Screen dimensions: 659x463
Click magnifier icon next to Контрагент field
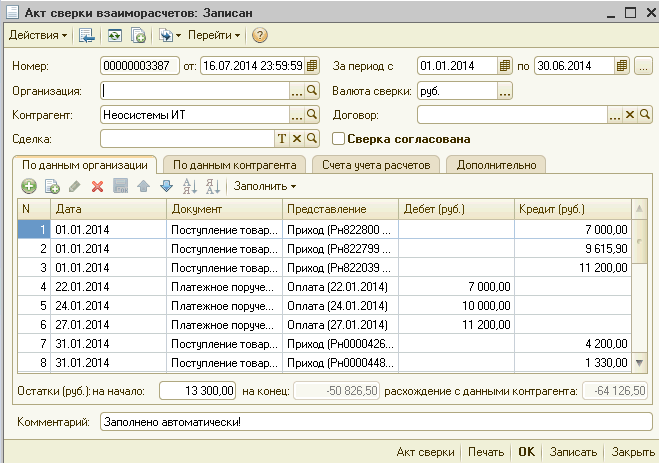(x=312, y=115)
